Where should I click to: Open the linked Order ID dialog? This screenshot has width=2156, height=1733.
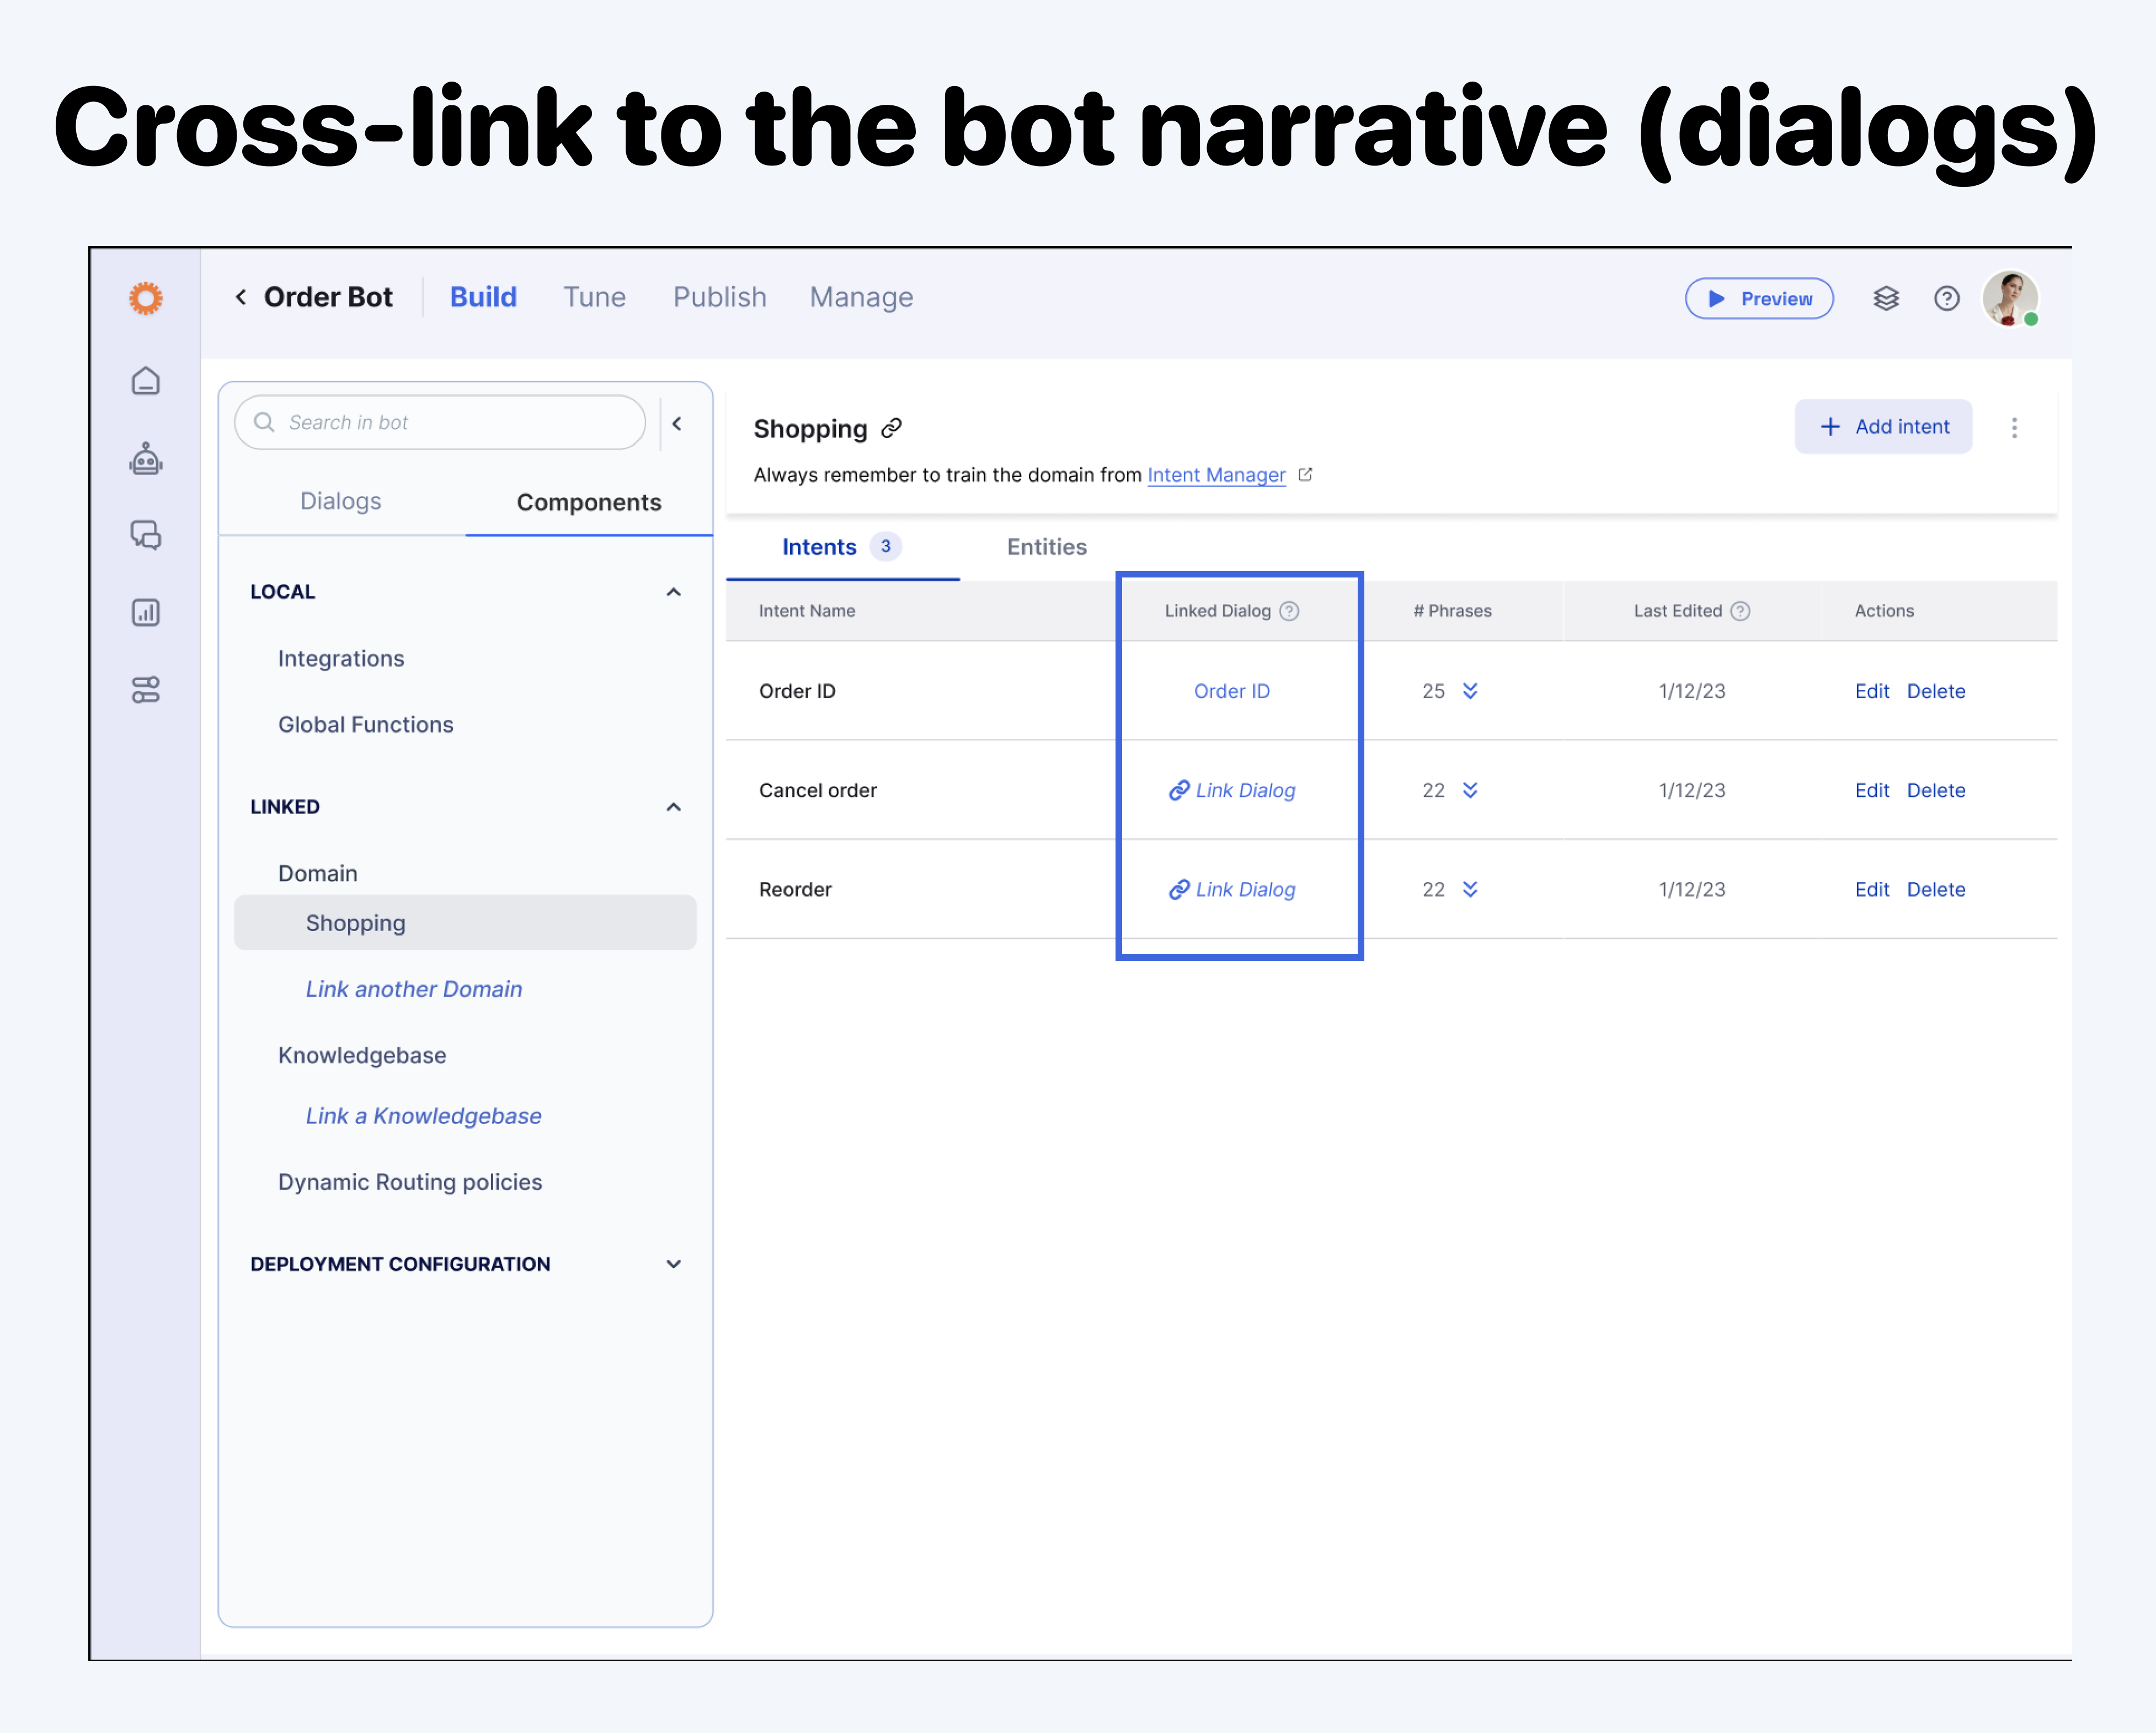click(1232, 691)
